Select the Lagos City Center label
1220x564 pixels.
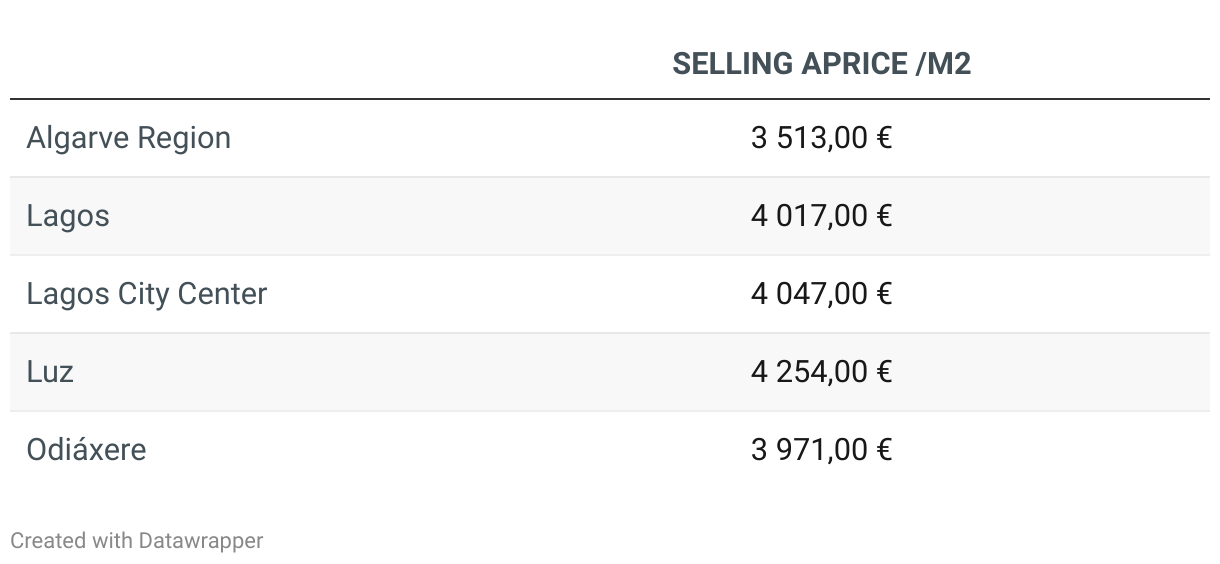[146, 294]
